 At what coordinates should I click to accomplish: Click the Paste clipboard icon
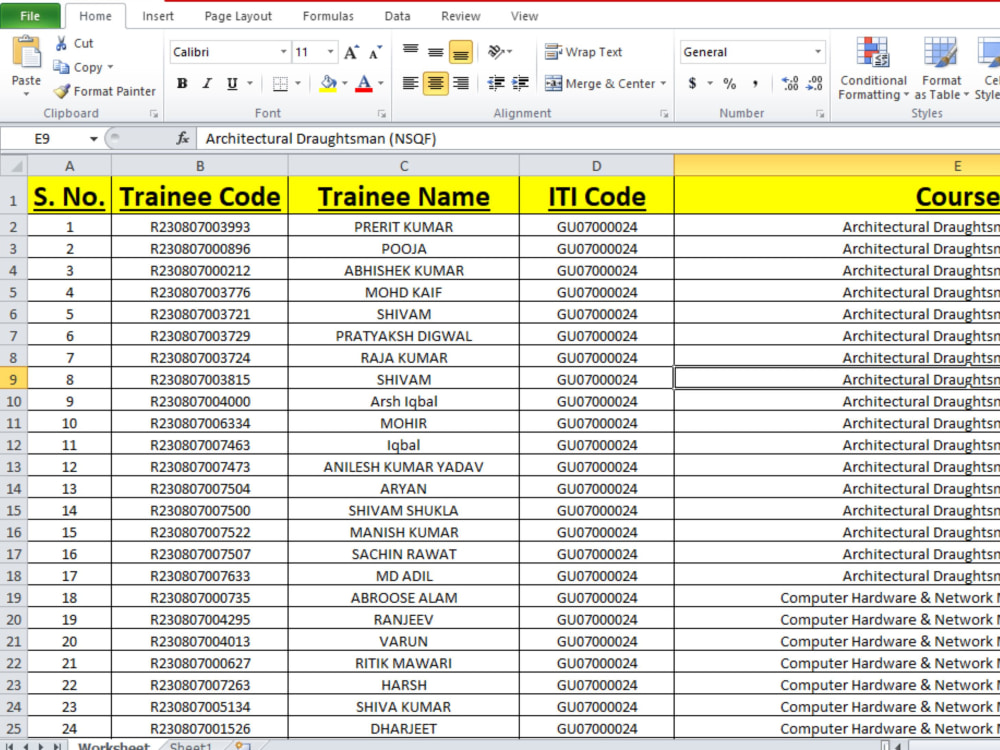27,52
